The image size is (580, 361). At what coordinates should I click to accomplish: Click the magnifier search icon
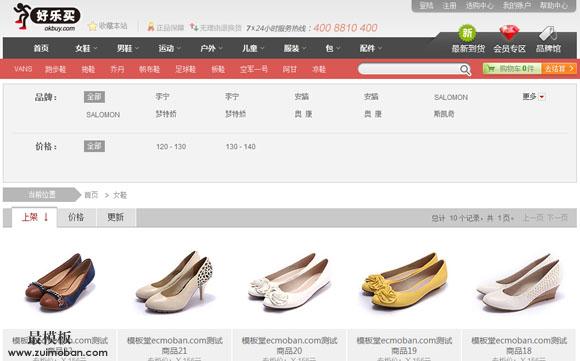[x=465, y=70]
